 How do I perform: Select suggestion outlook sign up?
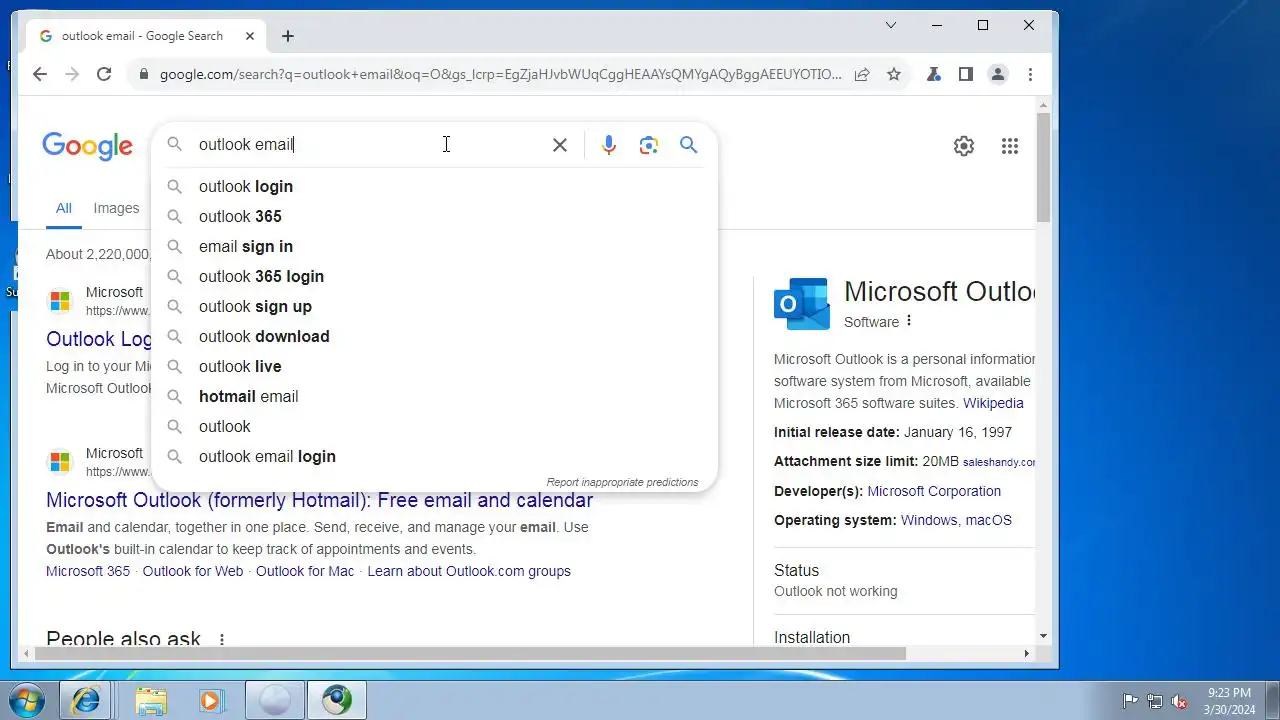(434, 306)
